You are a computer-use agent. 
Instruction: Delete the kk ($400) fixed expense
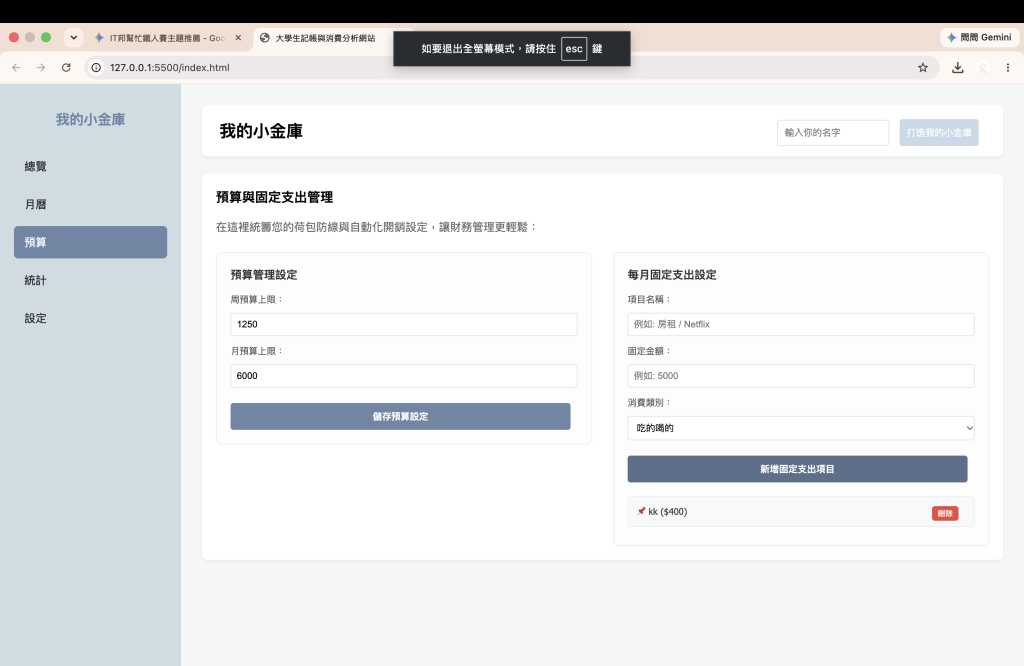point(945,513)
